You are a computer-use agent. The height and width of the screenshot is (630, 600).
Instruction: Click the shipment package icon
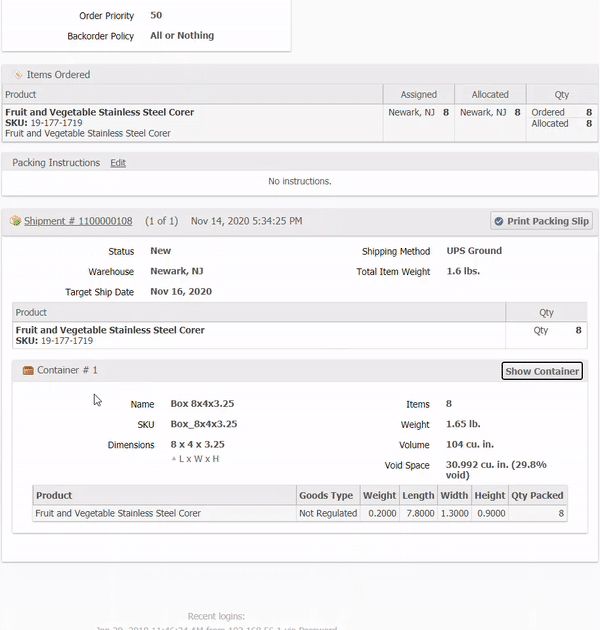[15, 221]
